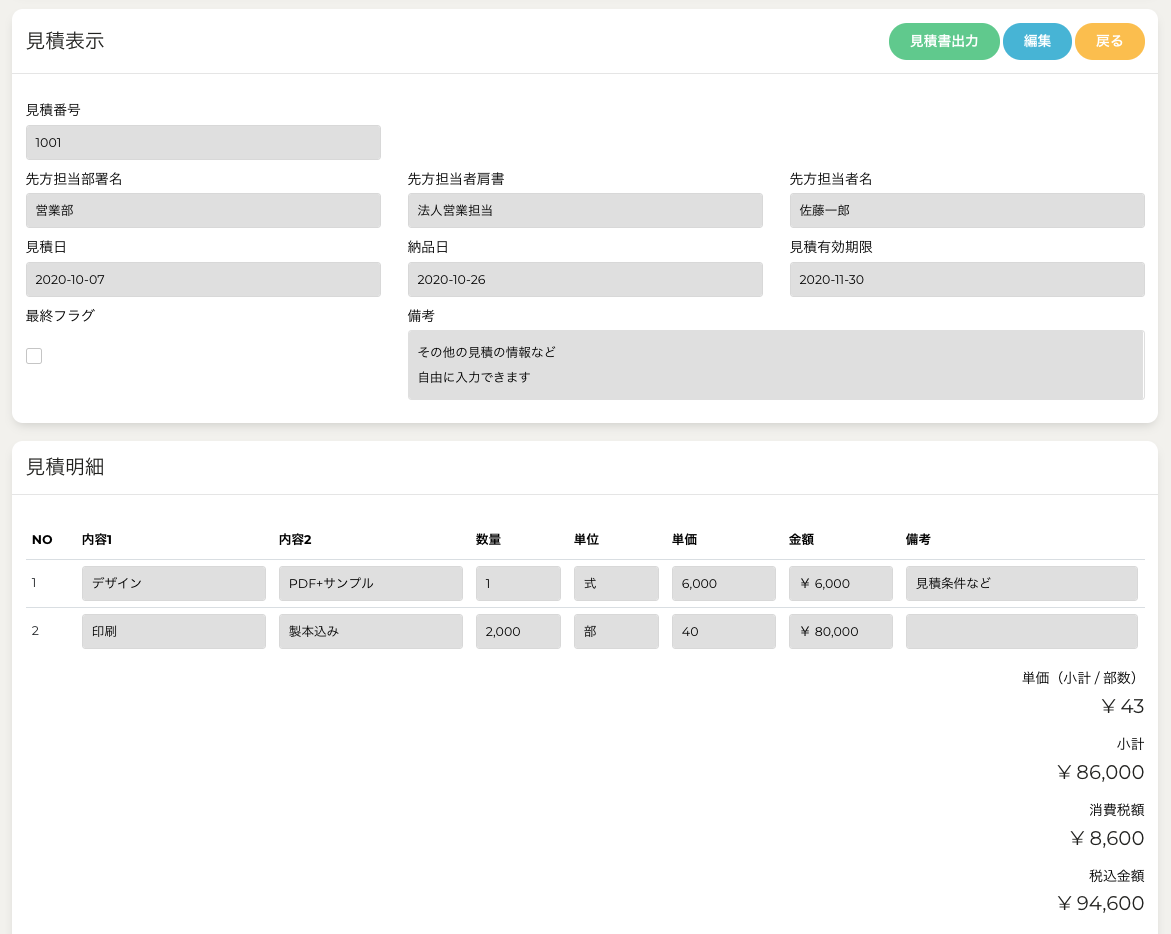Select the デザイン content field in row 1
1171x934 pixels.
click(x=174, y=583)
